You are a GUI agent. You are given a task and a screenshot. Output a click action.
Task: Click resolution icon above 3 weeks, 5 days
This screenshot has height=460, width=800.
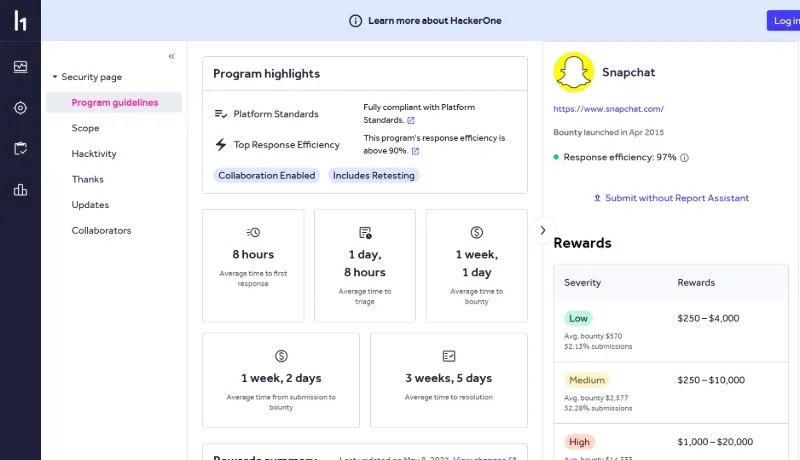pyautogui.click(x=449, y=356)
